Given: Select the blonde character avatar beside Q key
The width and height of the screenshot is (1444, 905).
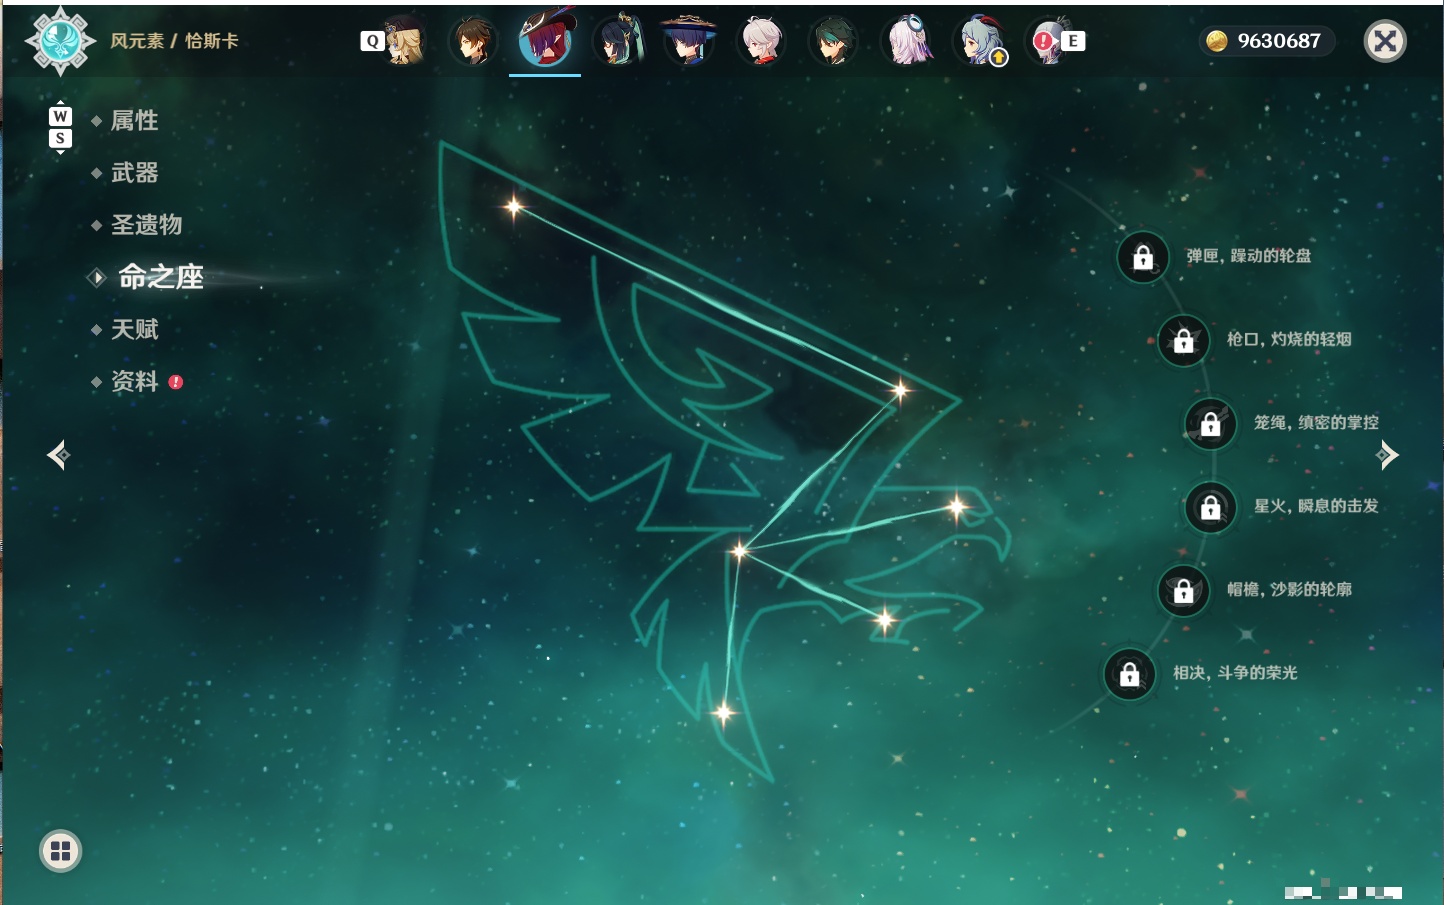Looking at the screenshot, I should (x=404, y=41).
